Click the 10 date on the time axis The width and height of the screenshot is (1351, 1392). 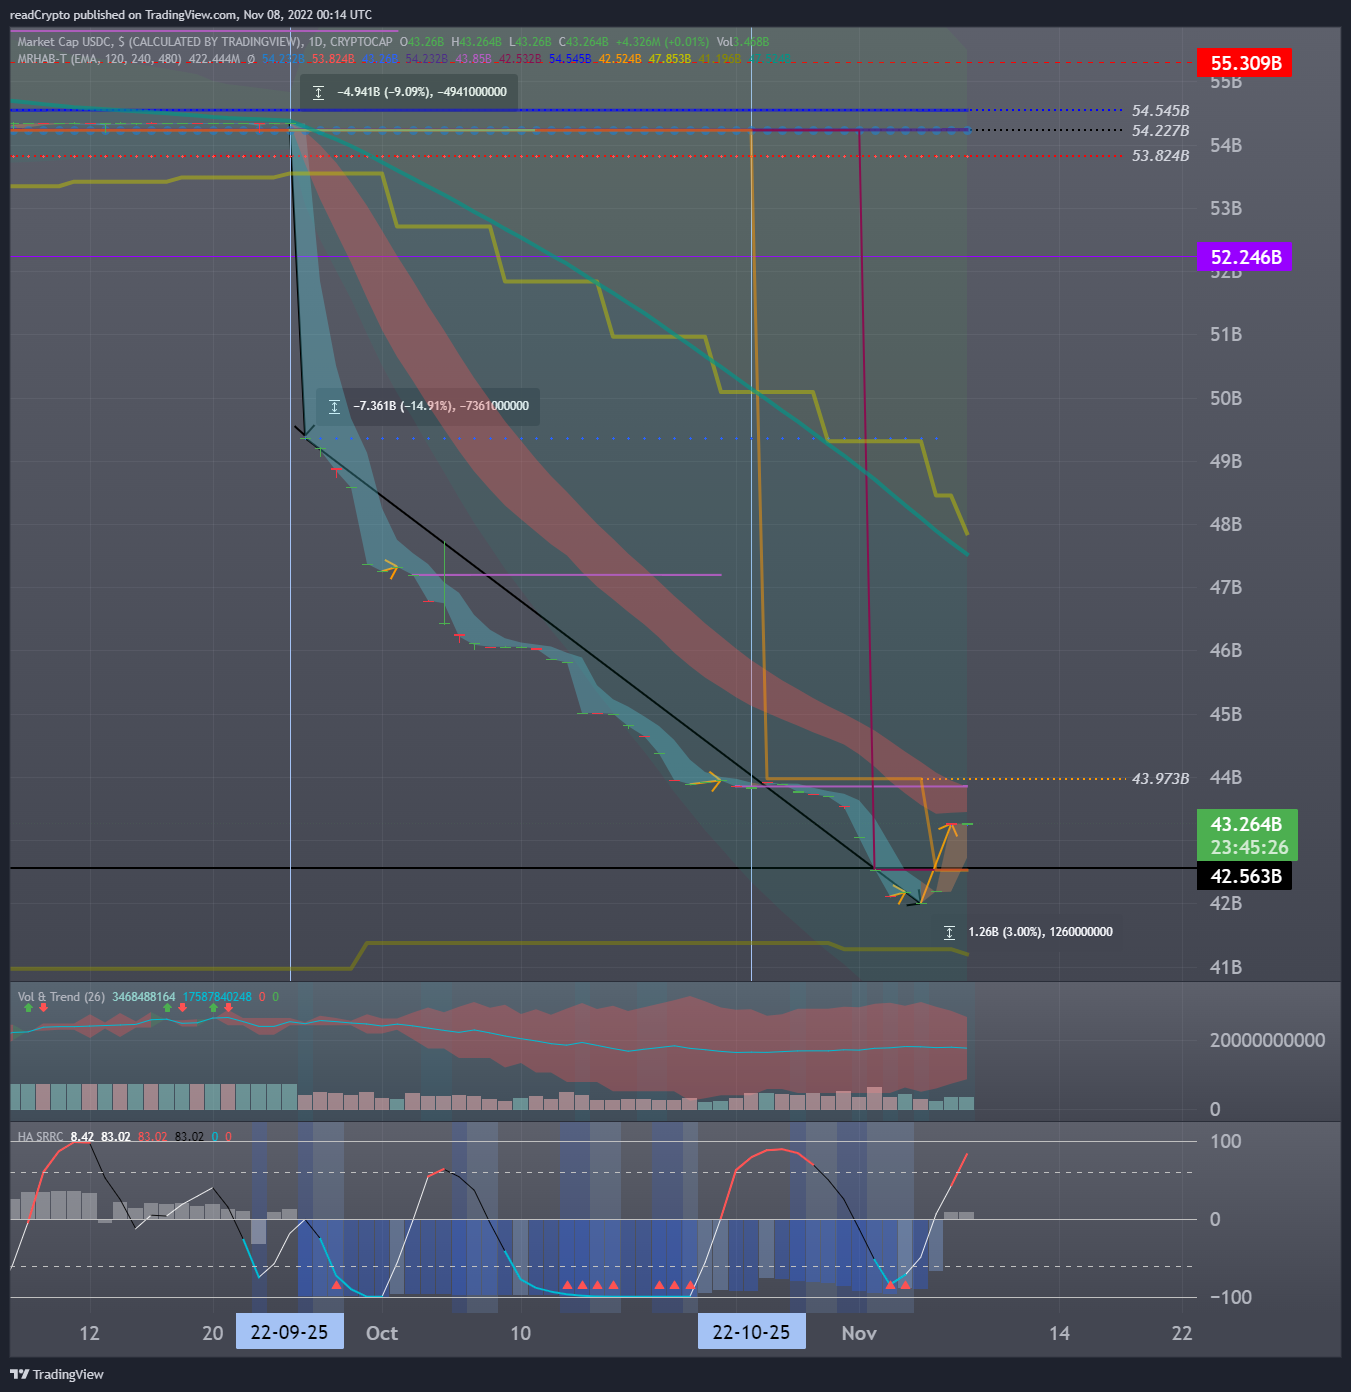click(x=520, y=1333)
